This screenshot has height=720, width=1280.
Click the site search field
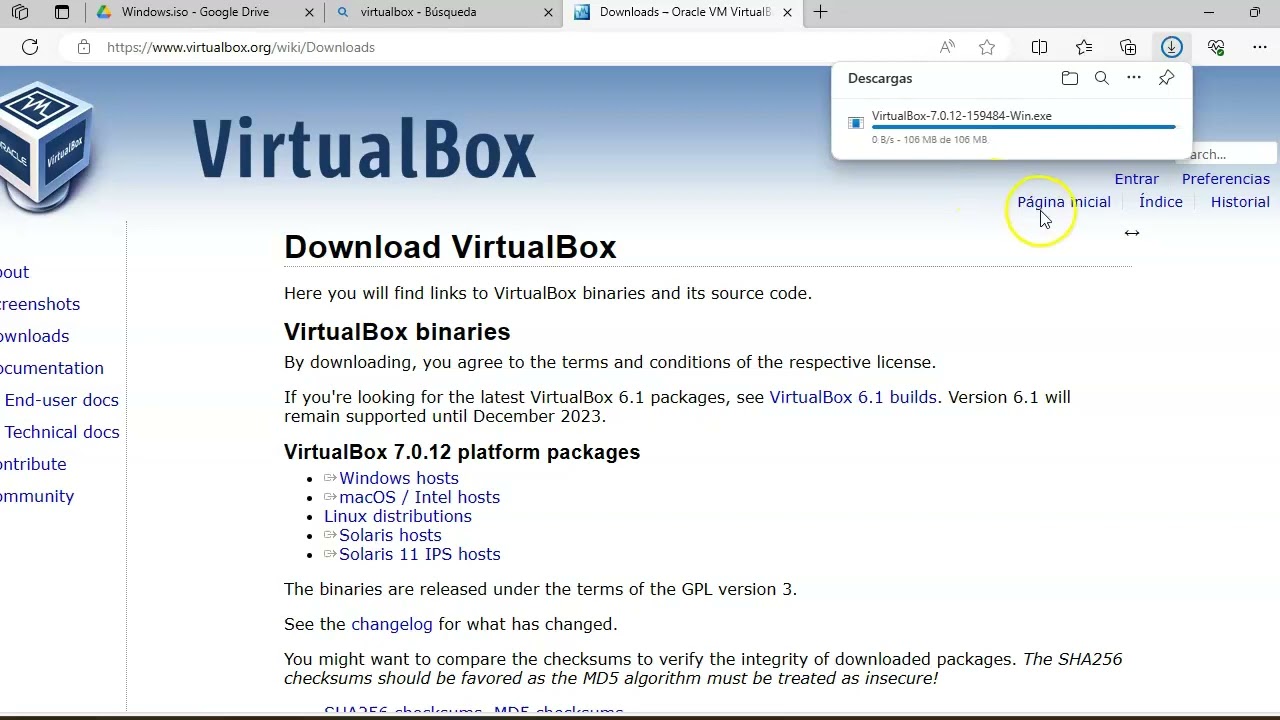pos(1228,154)
